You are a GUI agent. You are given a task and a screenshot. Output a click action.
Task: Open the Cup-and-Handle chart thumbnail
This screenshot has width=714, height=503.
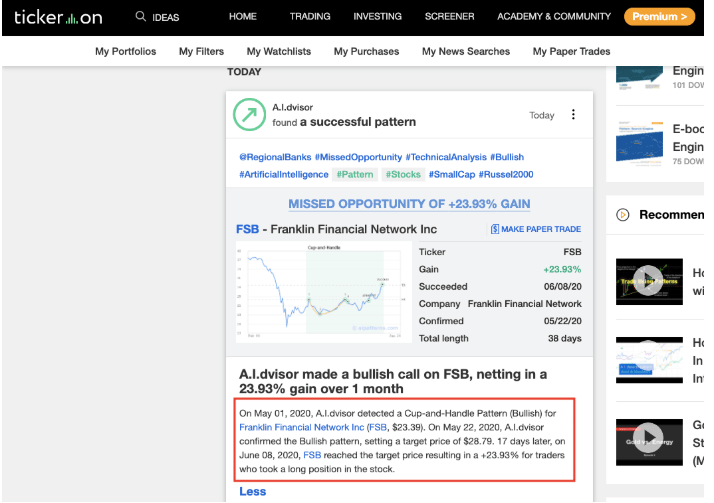click(324, 292)
